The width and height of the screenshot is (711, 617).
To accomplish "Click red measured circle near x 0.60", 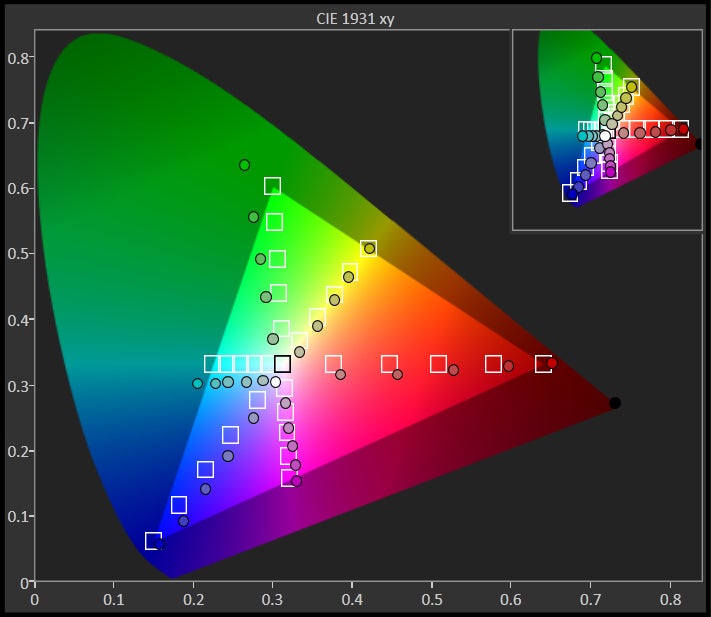I will 508,366.
